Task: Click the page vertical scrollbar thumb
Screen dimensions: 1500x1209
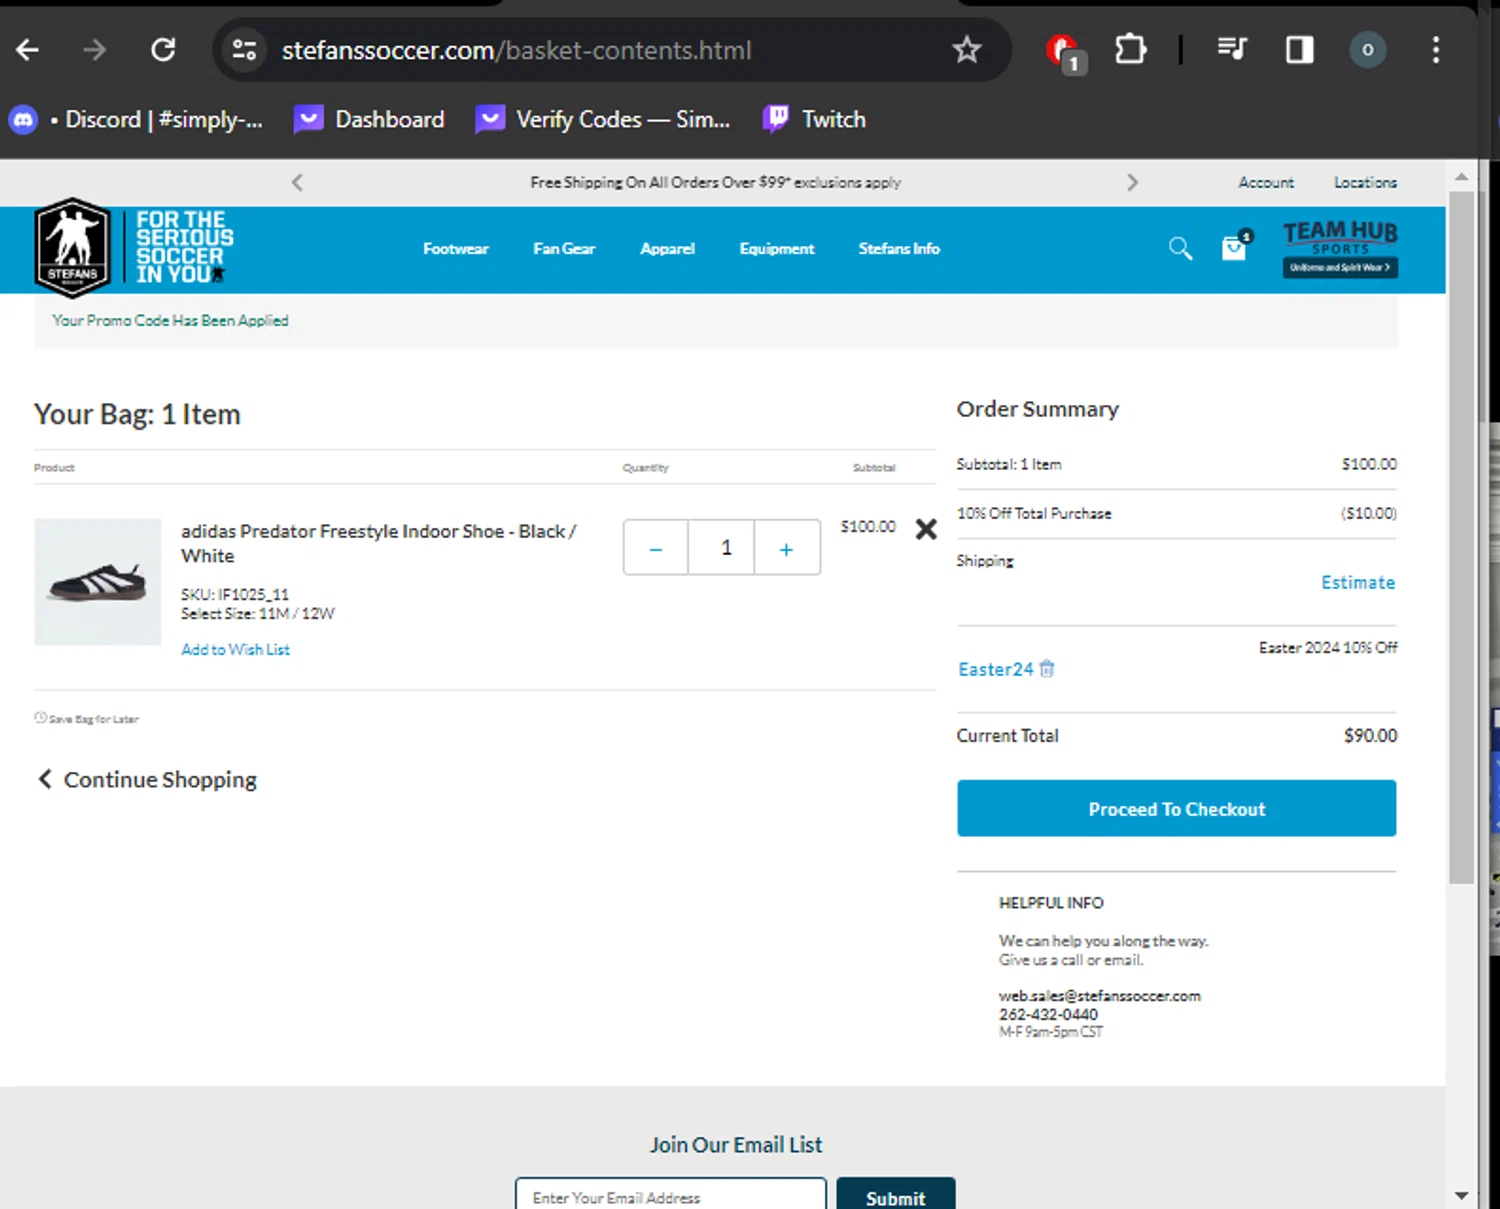Action: (x=1461, y=537)
